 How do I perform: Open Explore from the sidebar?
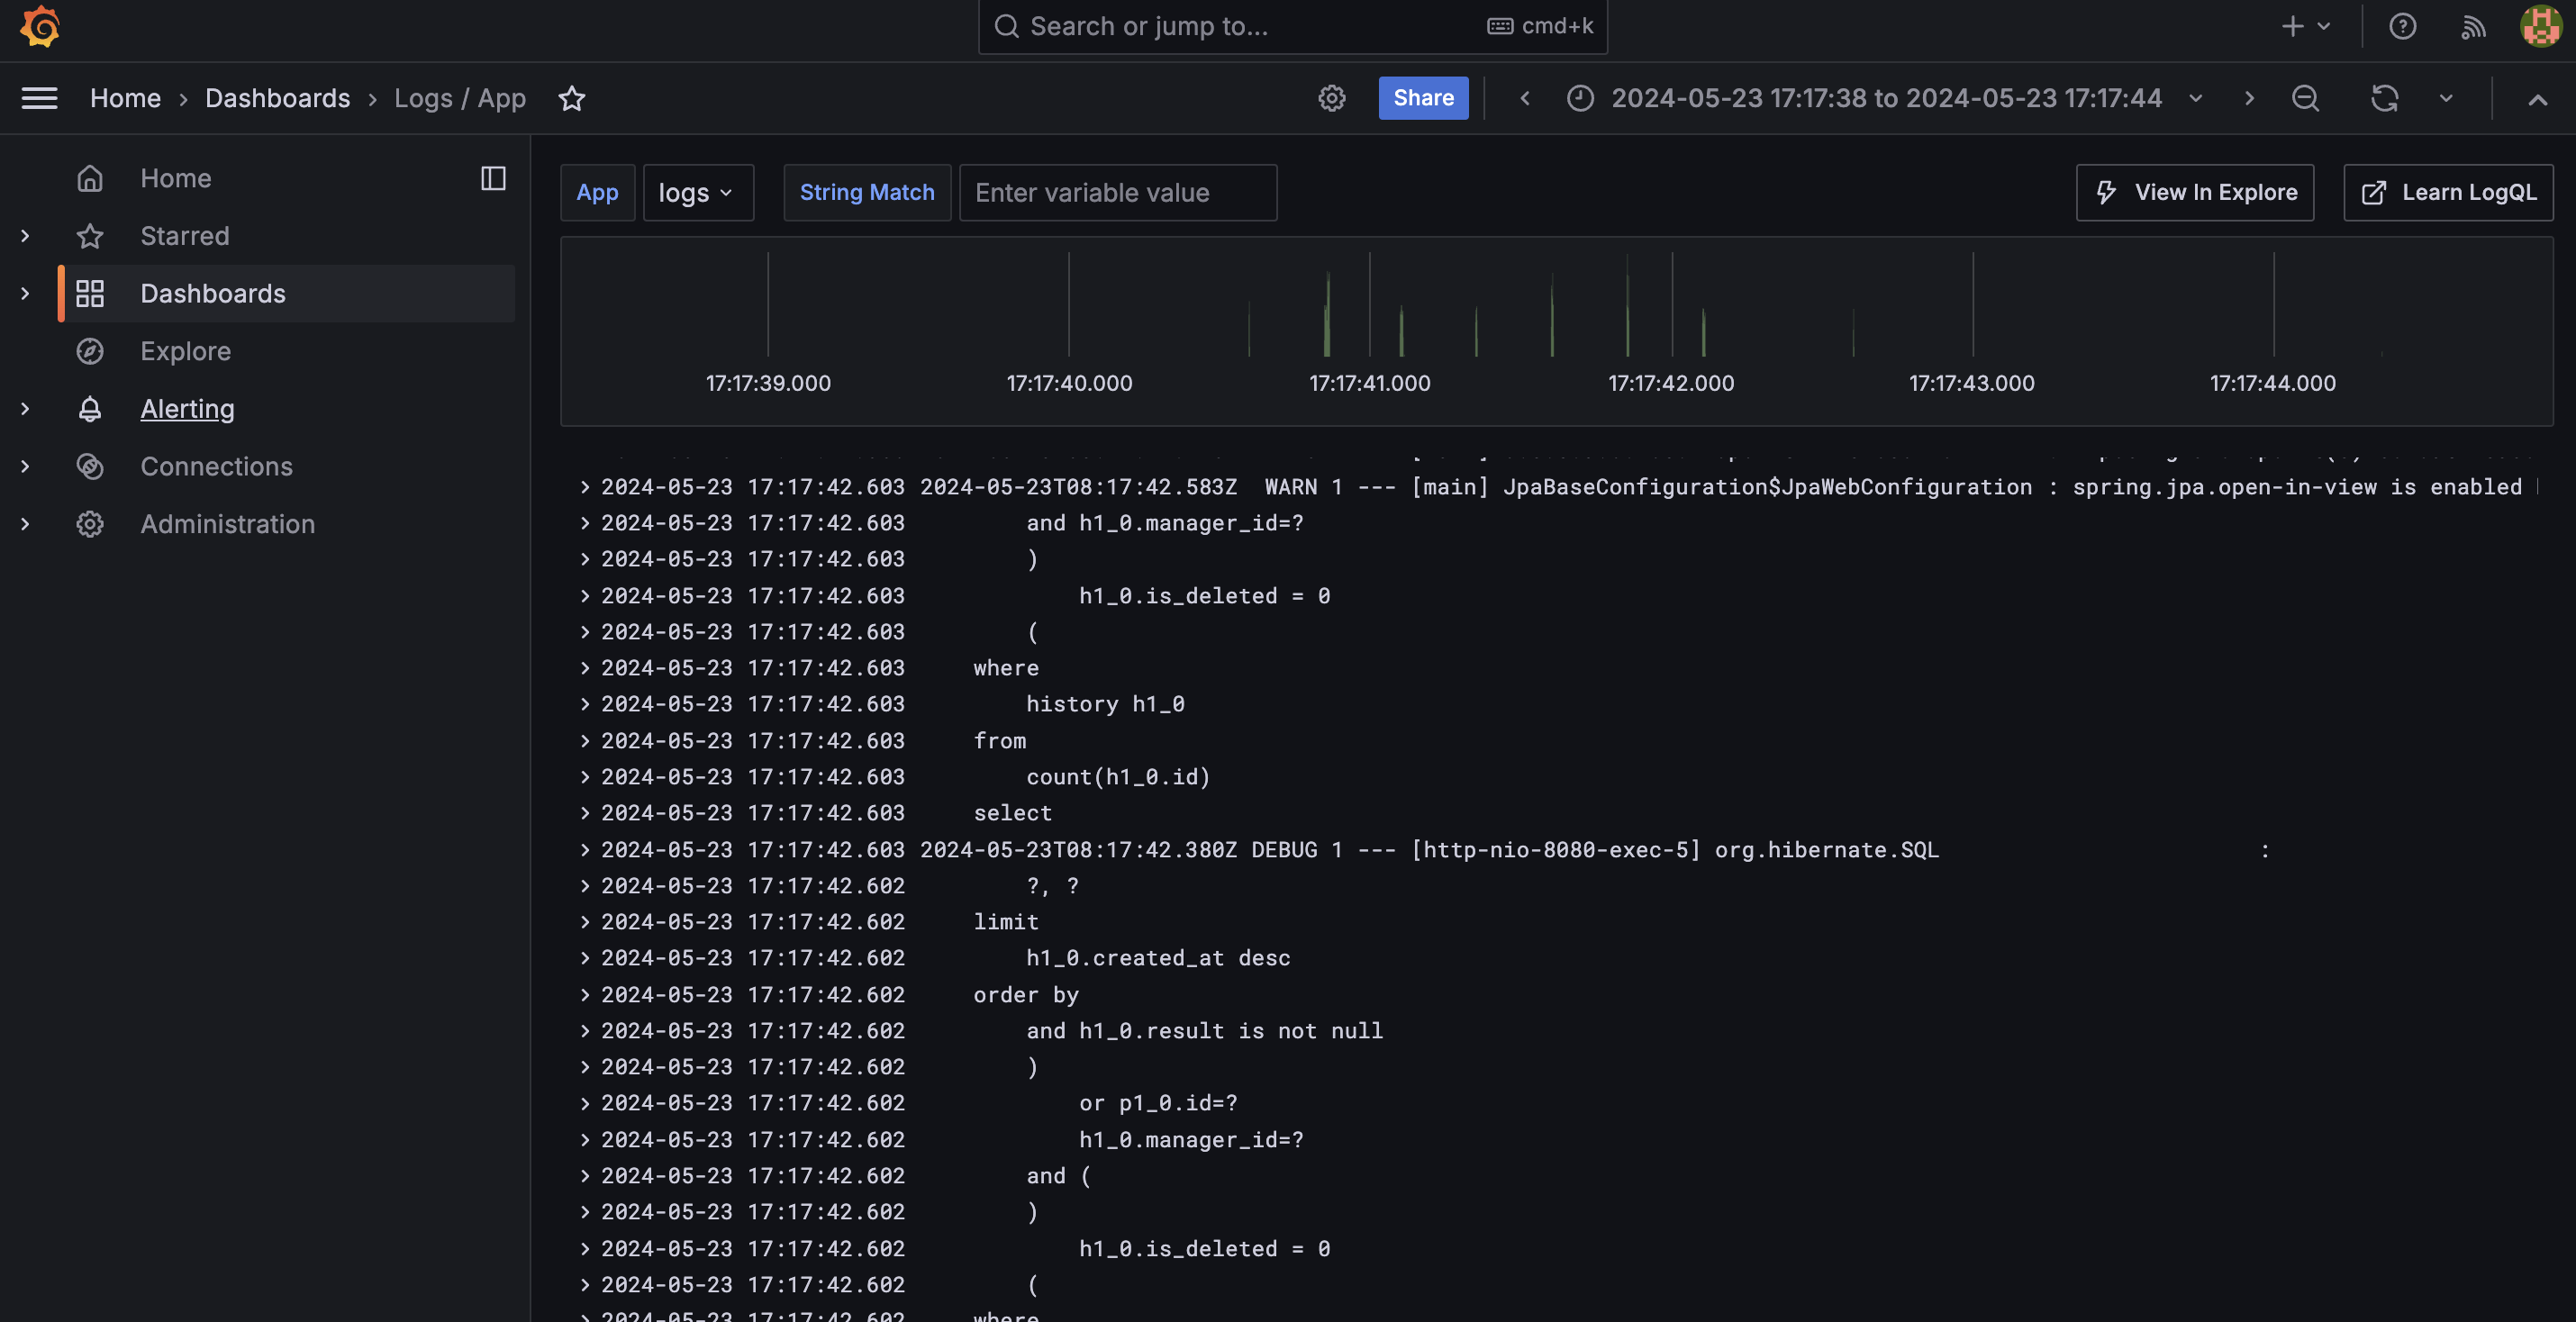click(185, 351)
